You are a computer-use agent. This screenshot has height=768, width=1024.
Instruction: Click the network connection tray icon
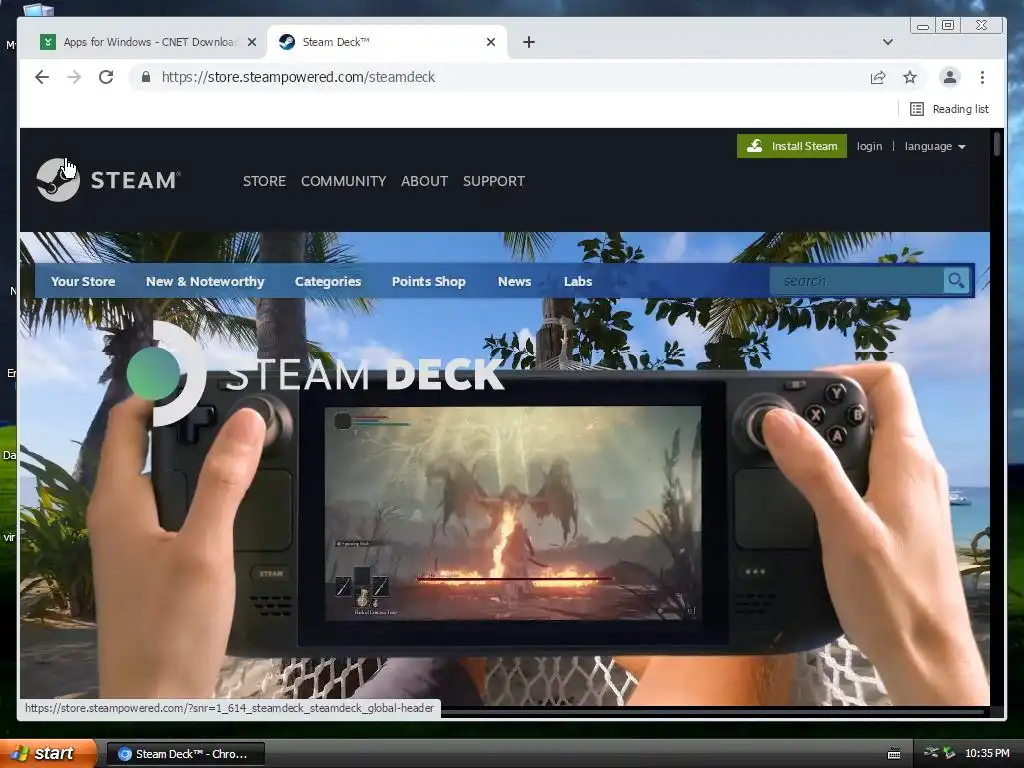[931, 753]
